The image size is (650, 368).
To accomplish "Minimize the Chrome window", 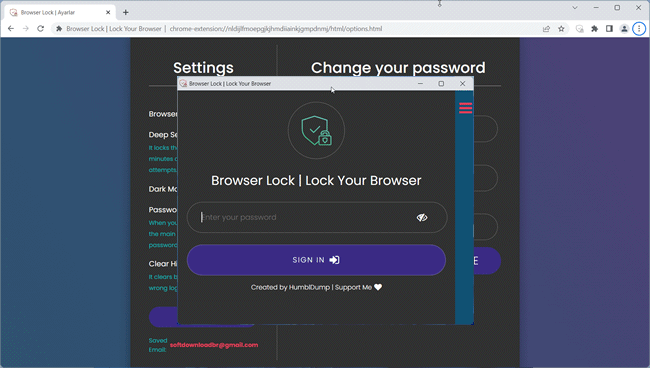I will pyautogui.click(x=596, y=7).
